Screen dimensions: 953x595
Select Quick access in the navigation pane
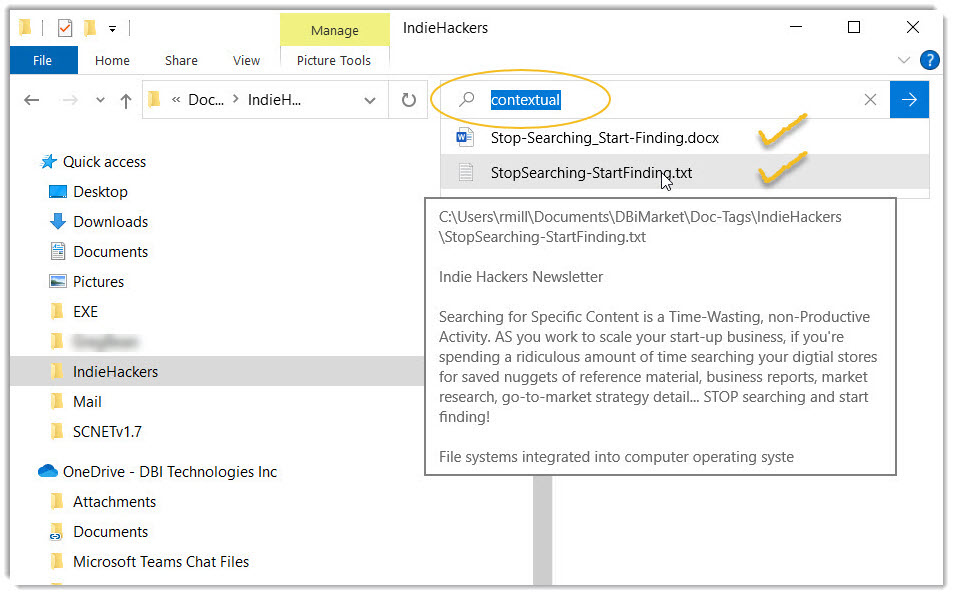pos(105,162)
